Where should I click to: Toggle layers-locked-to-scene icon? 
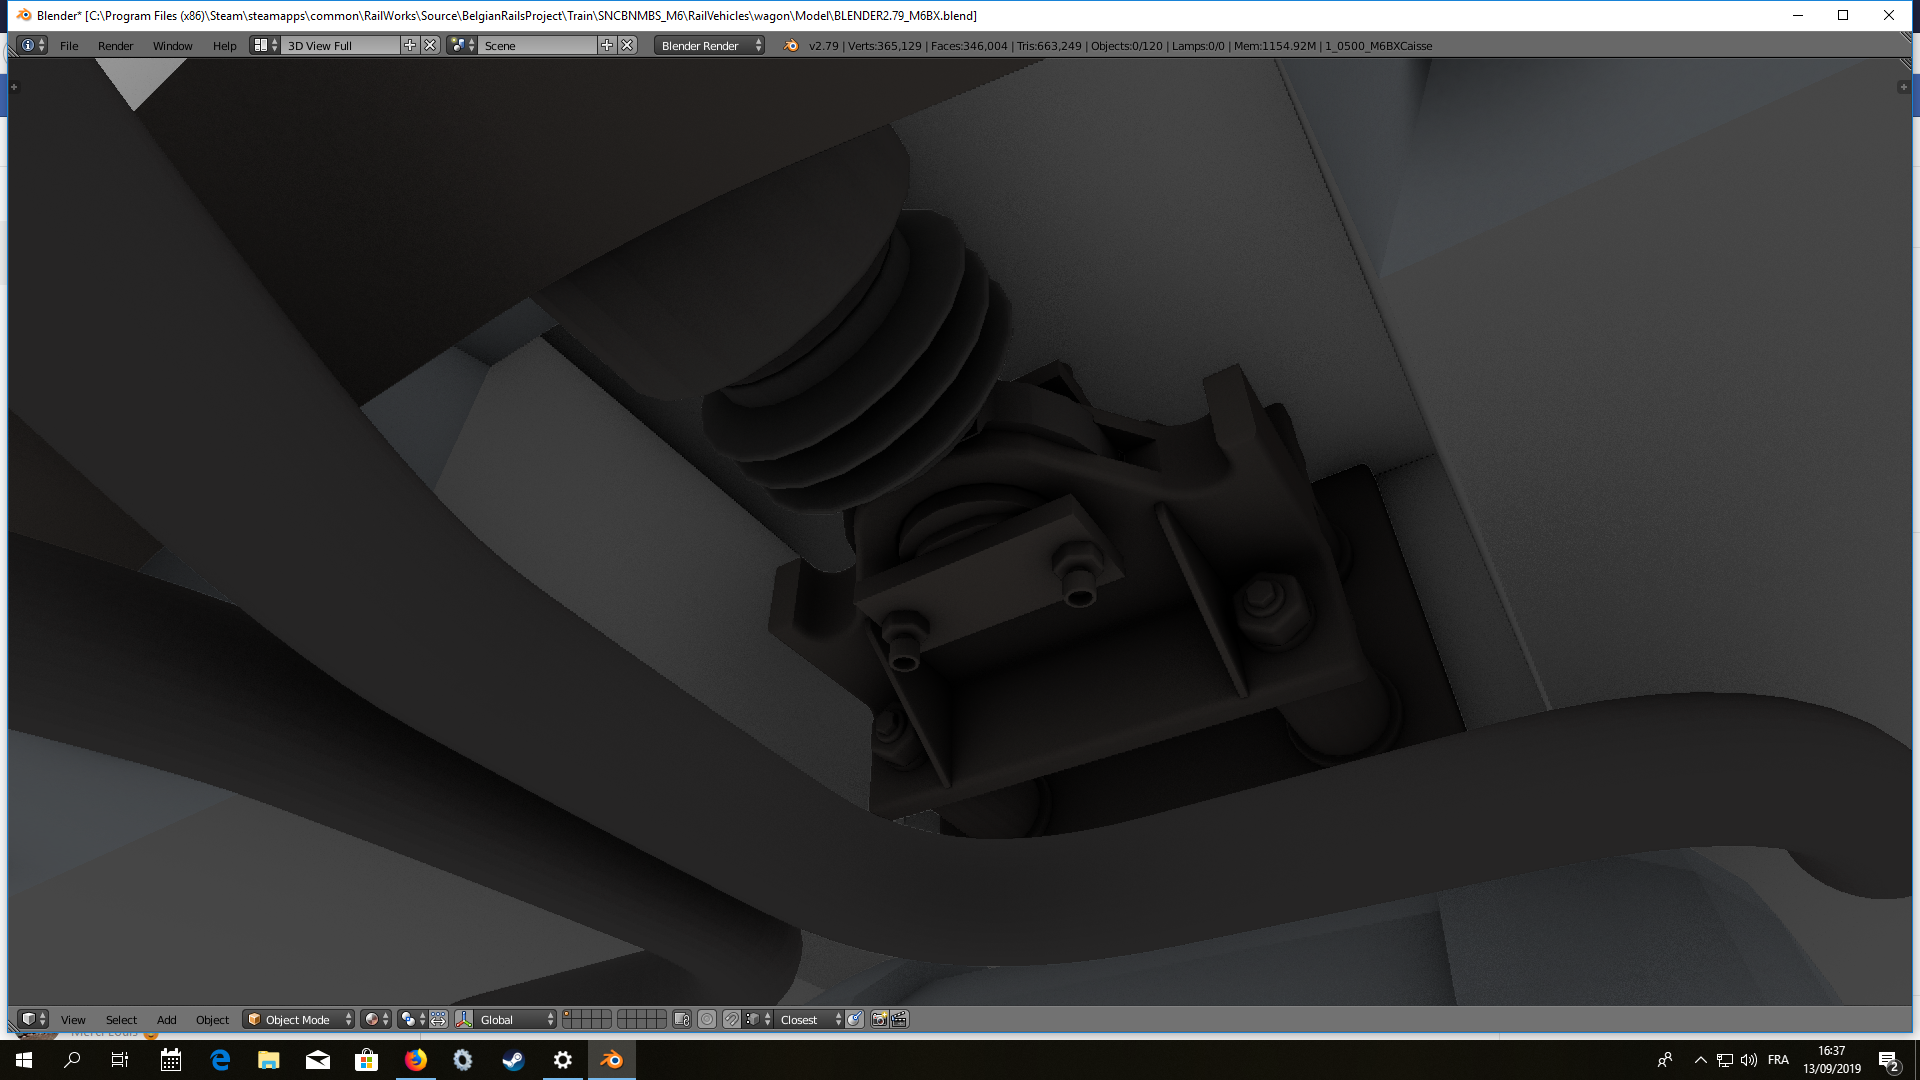point(682,1019)
